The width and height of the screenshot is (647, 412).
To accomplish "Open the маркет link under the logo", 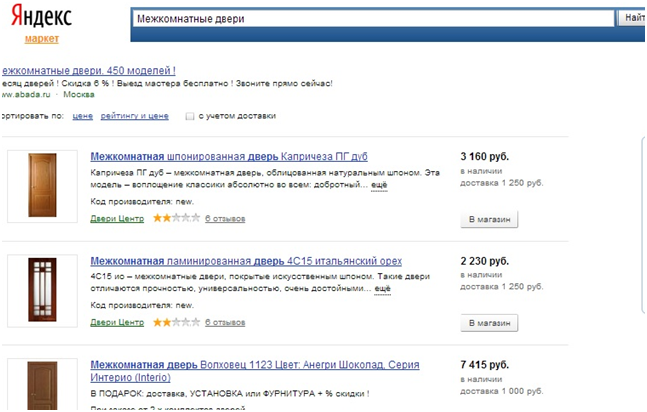I will click(x=42, y=39).
